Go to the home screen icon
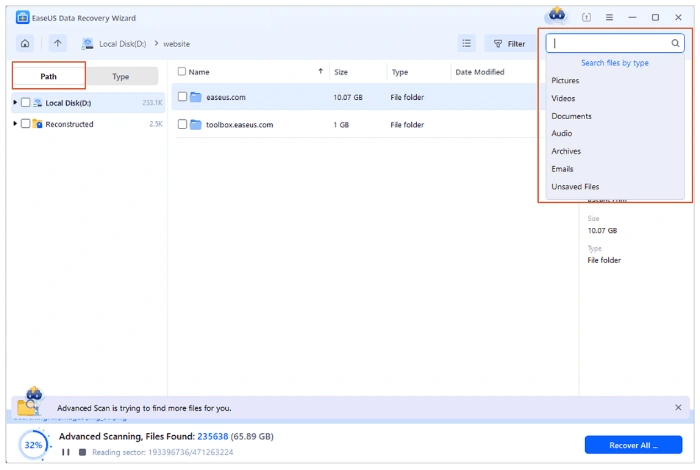The image size is (700, 470). click(x=25, y=43)
